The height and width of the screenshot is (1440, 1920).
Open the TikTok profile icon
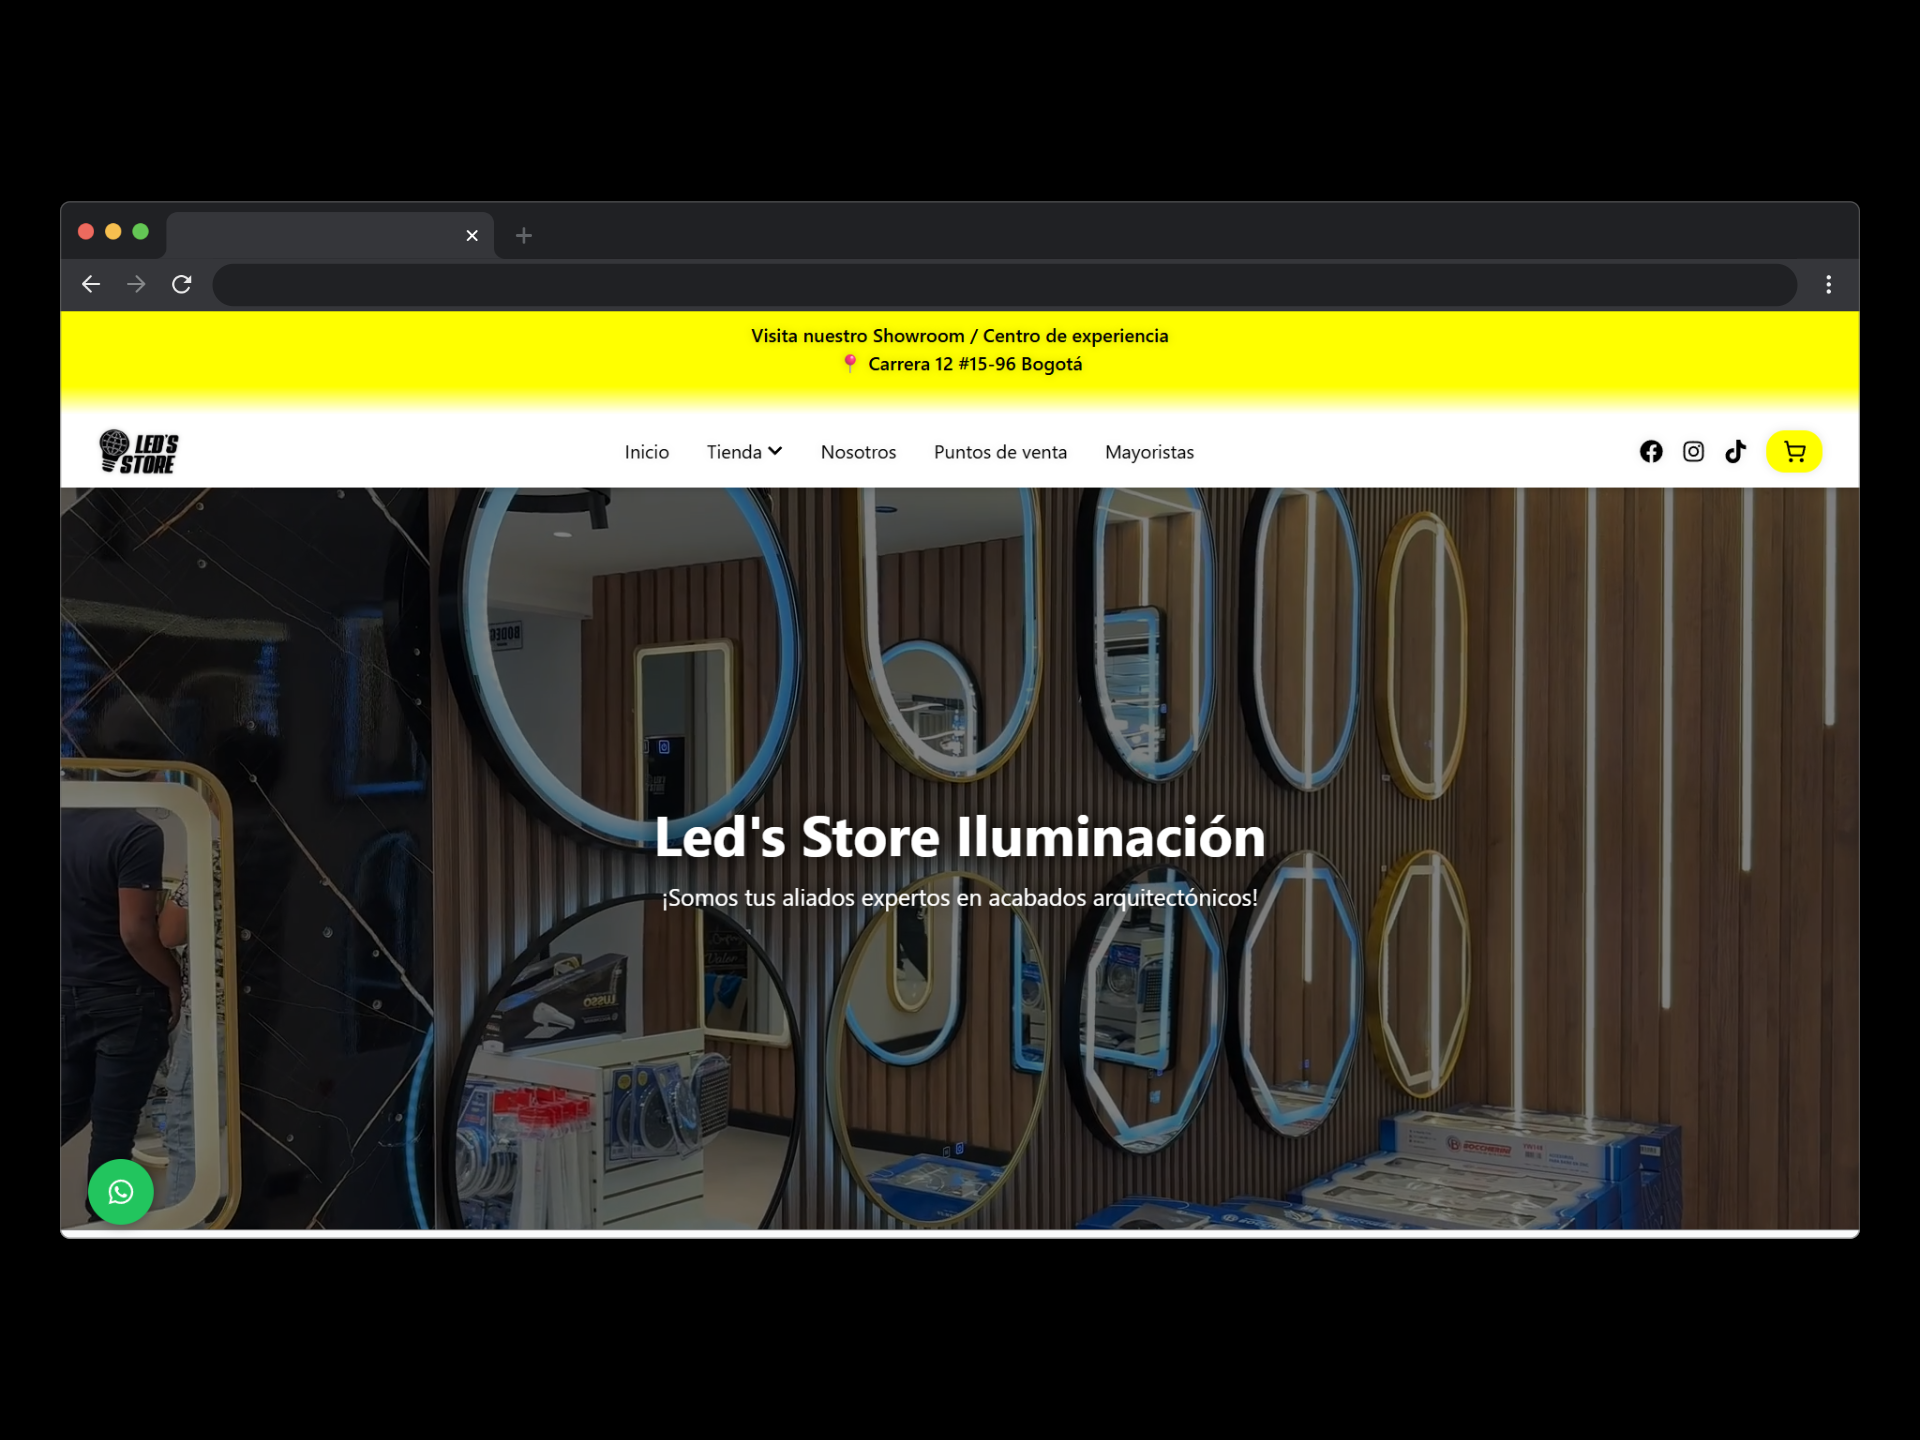(x=1735, y=452)
